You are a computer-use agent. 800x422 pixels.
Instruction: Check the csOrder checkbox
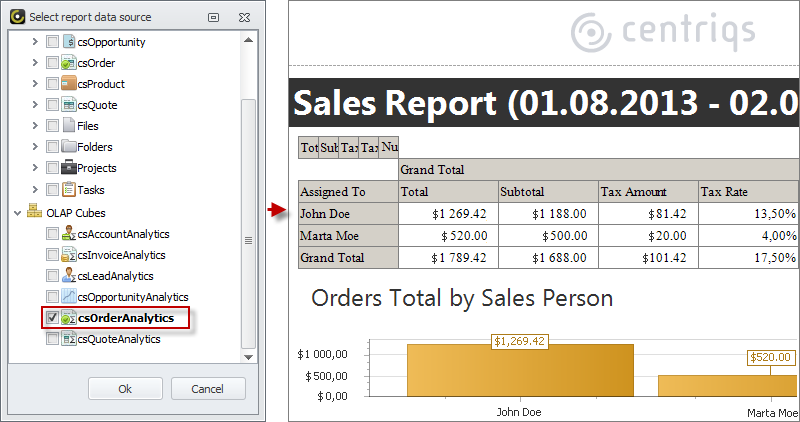click(52, 62)
